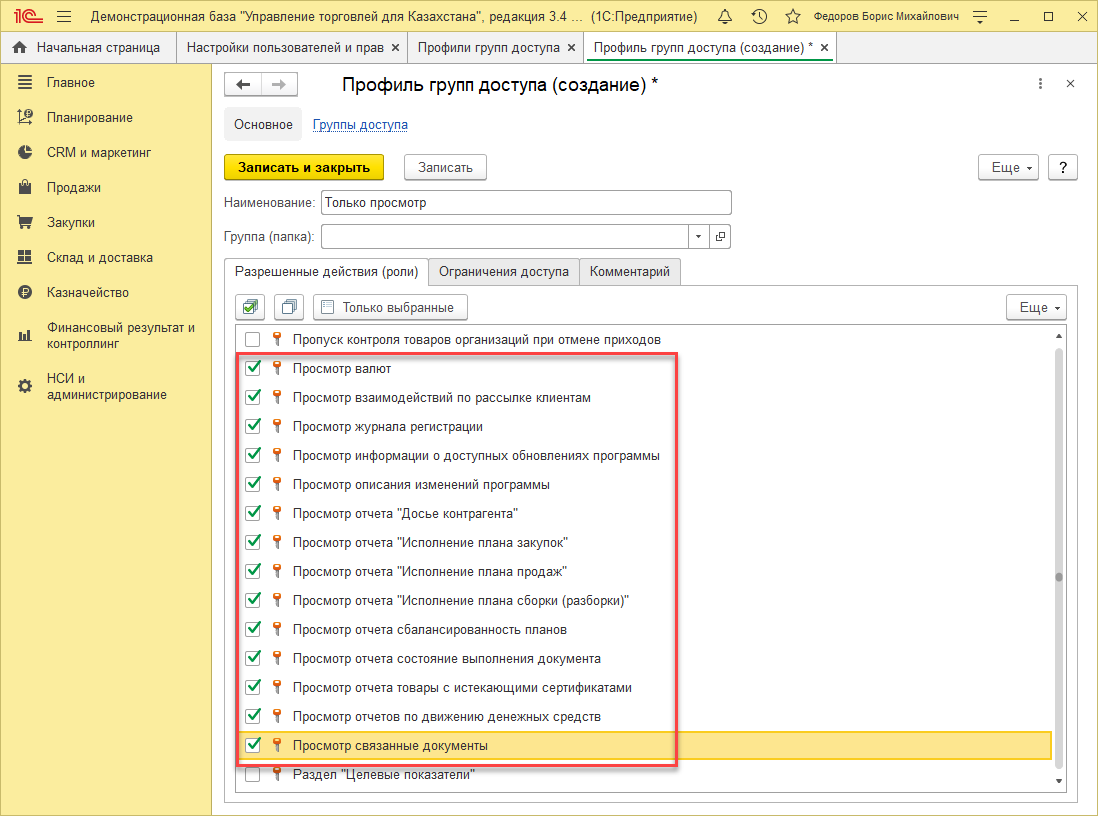Viewport: 1098px width, 816px height.
Task: Open the Группы доступа link
Action: click(360, 125)
